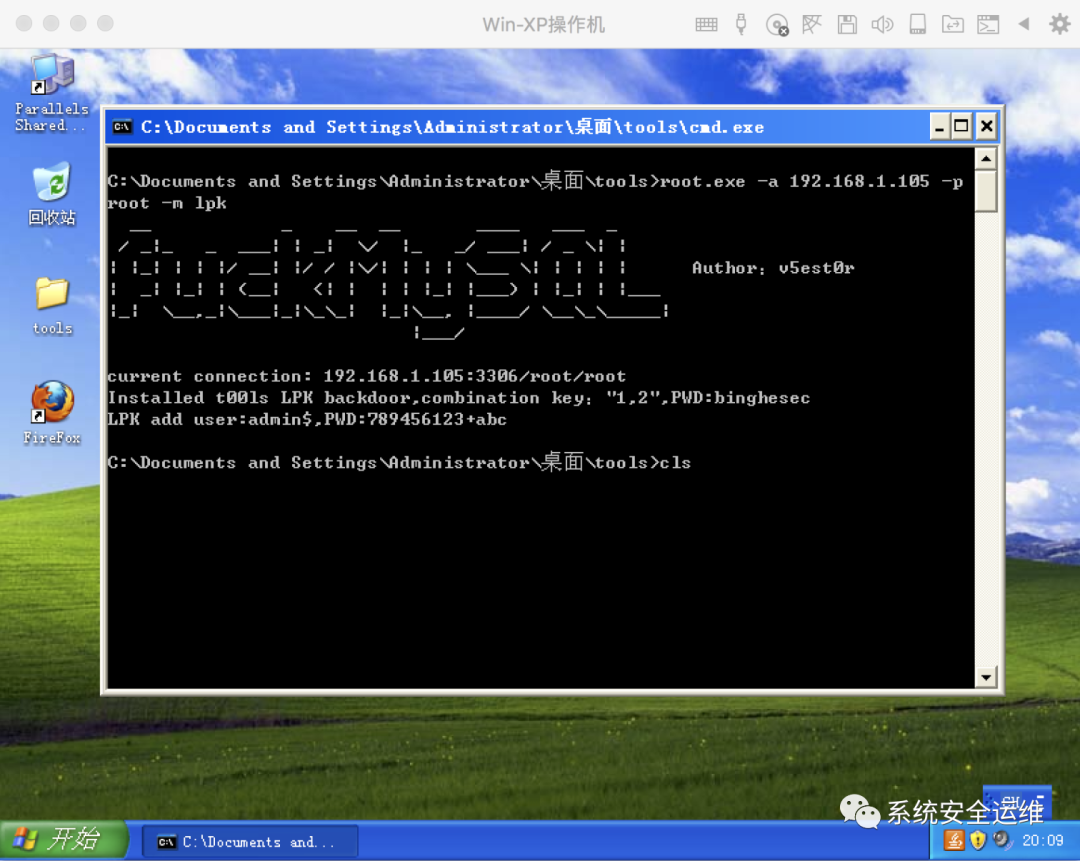The width and height of the screenshot is (1080, 861).
Task: Open the Start (开始) menu button
Action: (x=63, y=840)
